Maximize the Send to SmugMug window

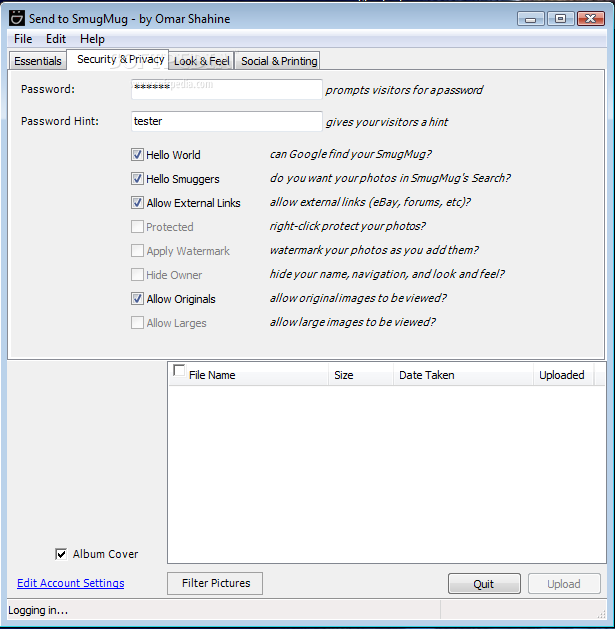560,19
